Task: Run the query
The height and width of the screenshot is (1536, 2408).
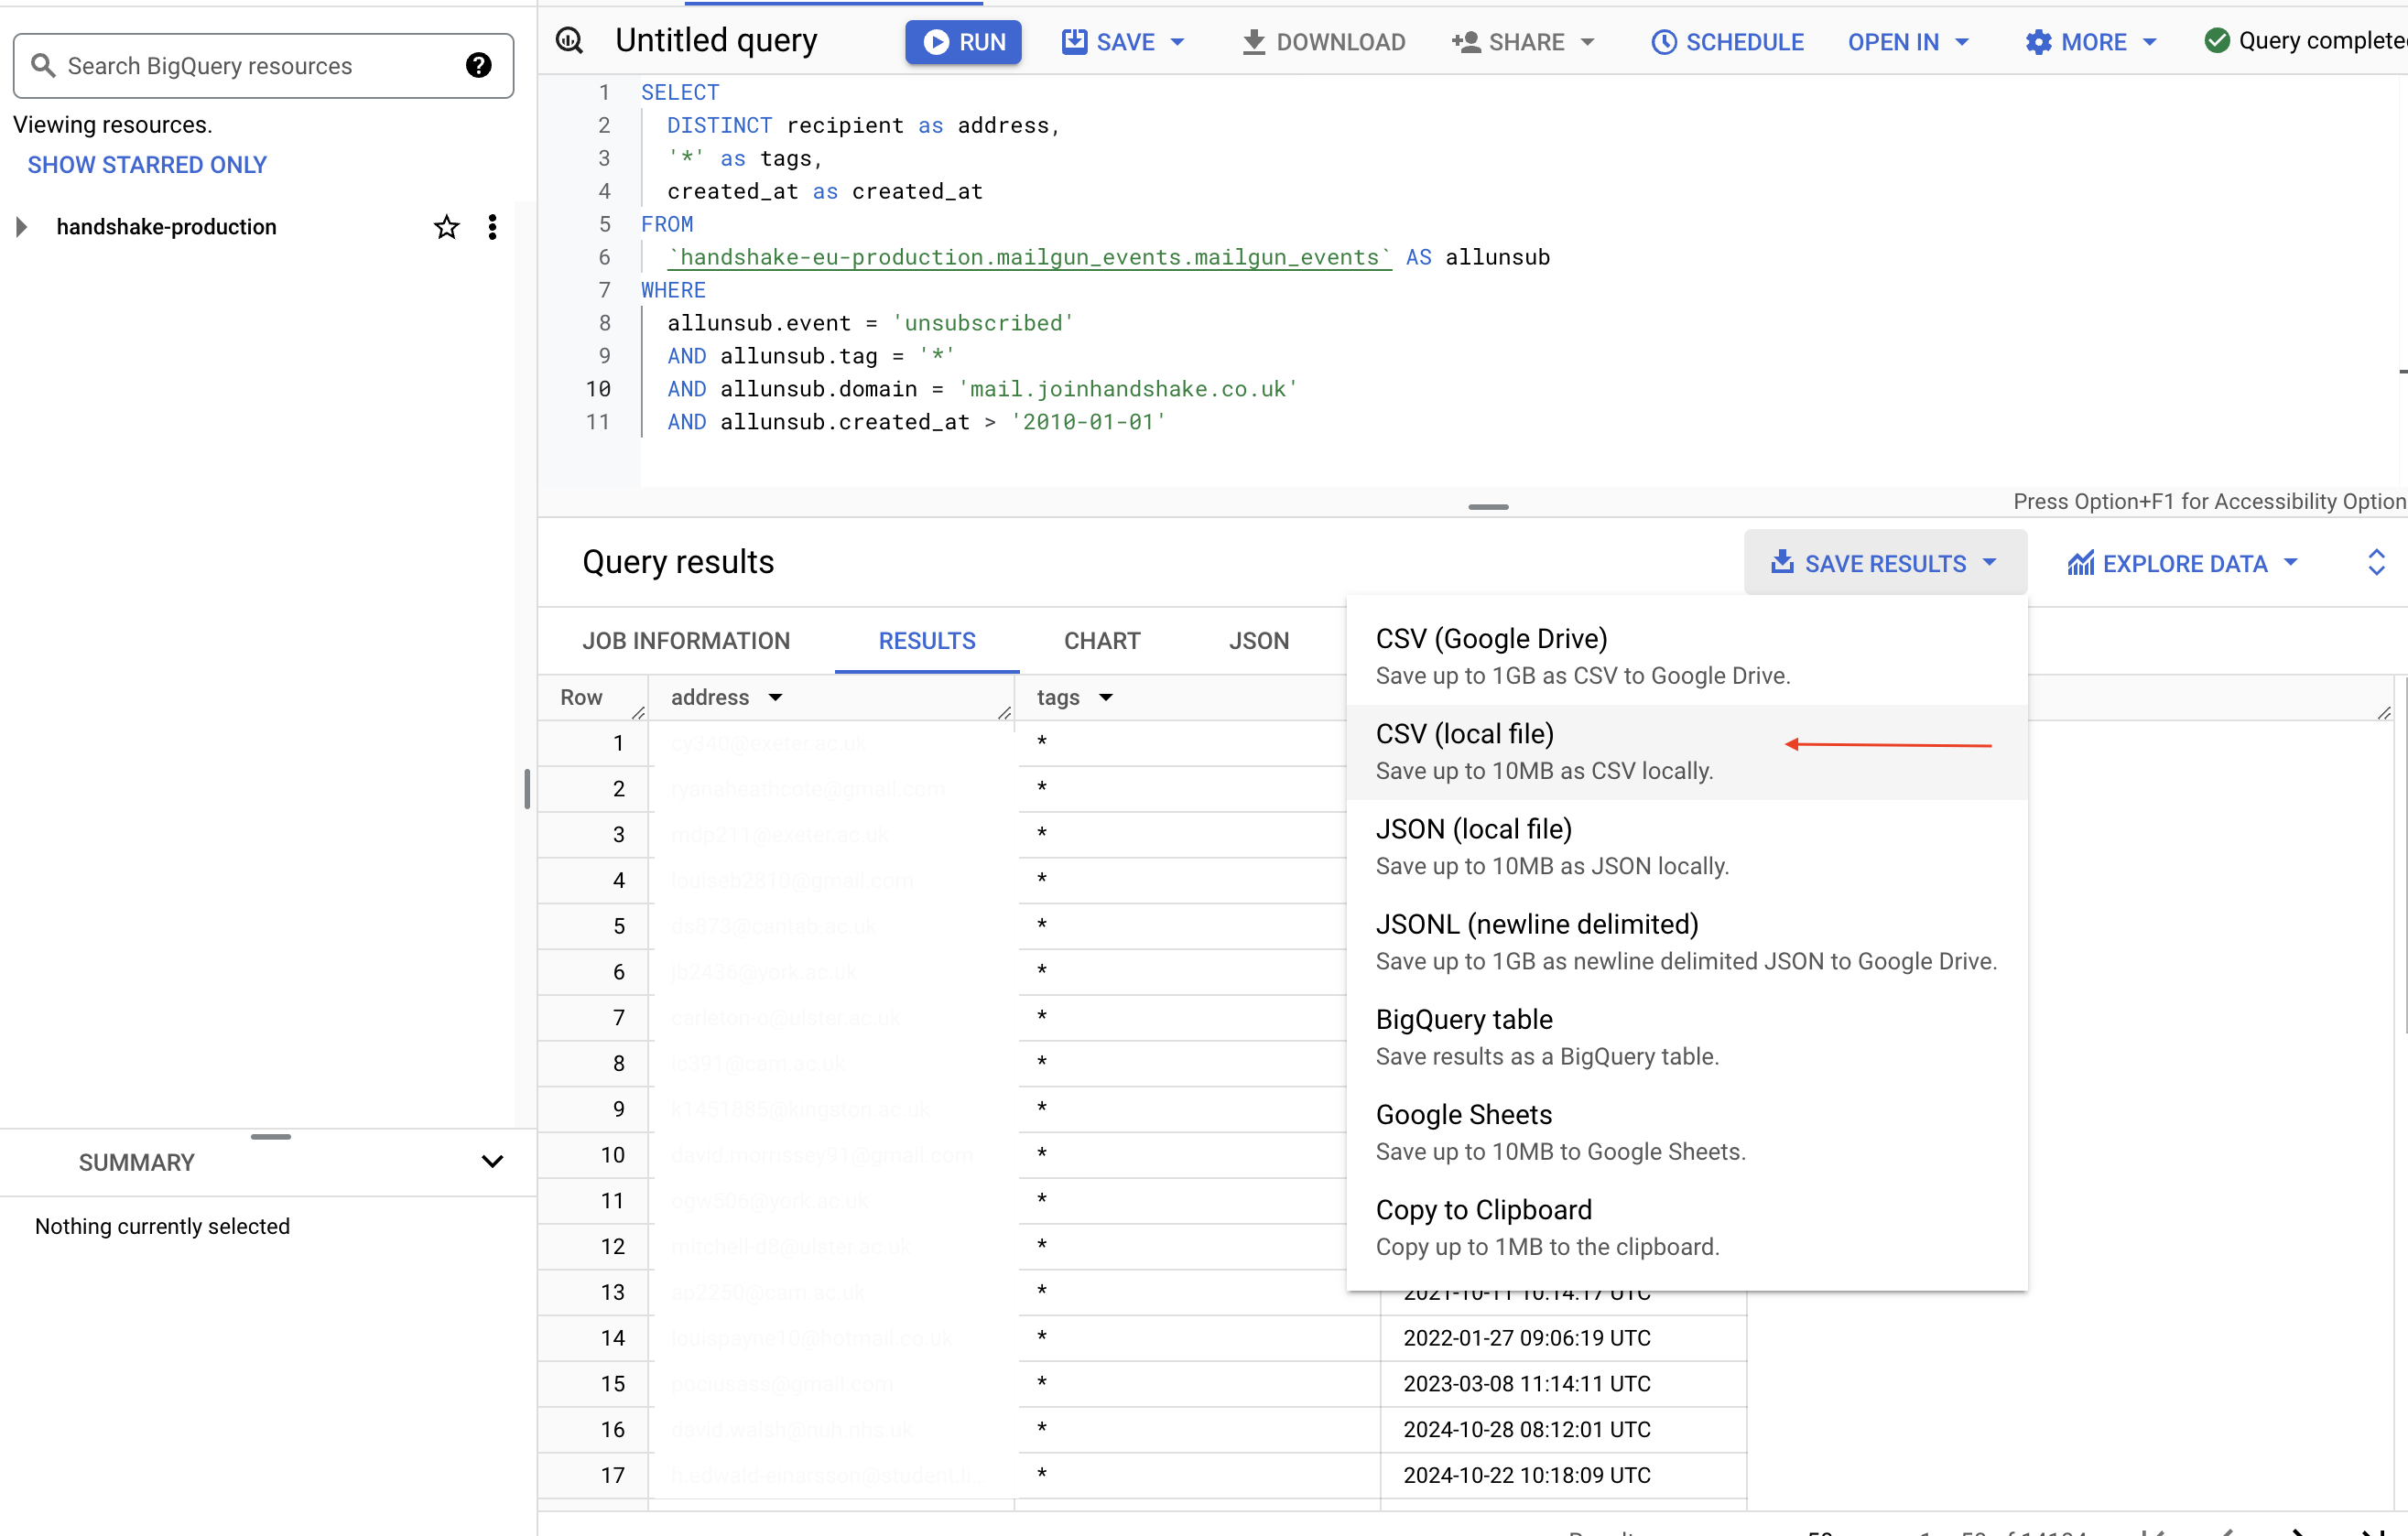Action: (963, 42)
